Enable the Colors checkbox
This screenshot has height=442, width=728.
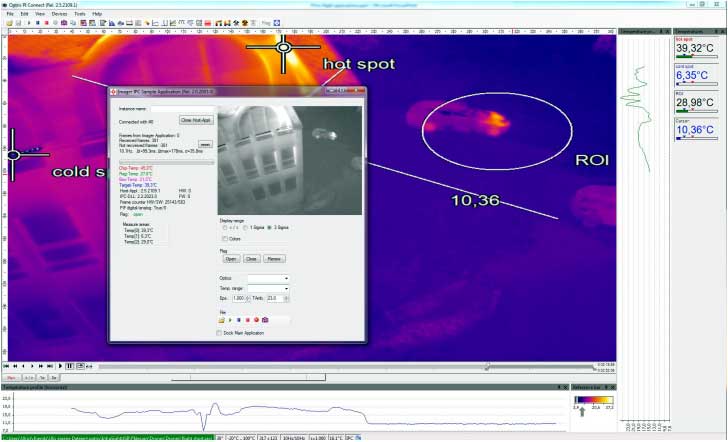[x=224, y=239]
